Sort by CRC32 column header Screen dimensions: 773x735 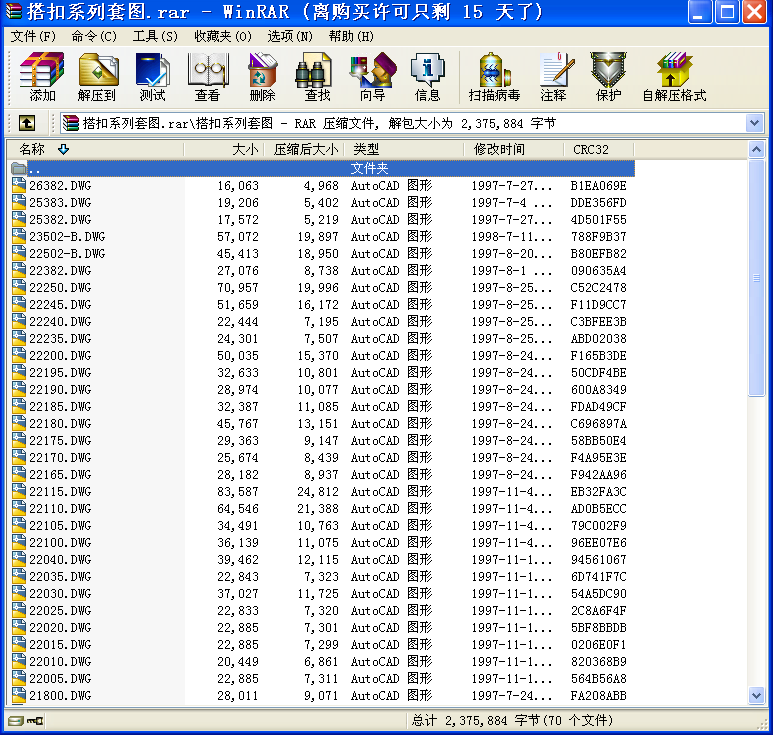598,149
